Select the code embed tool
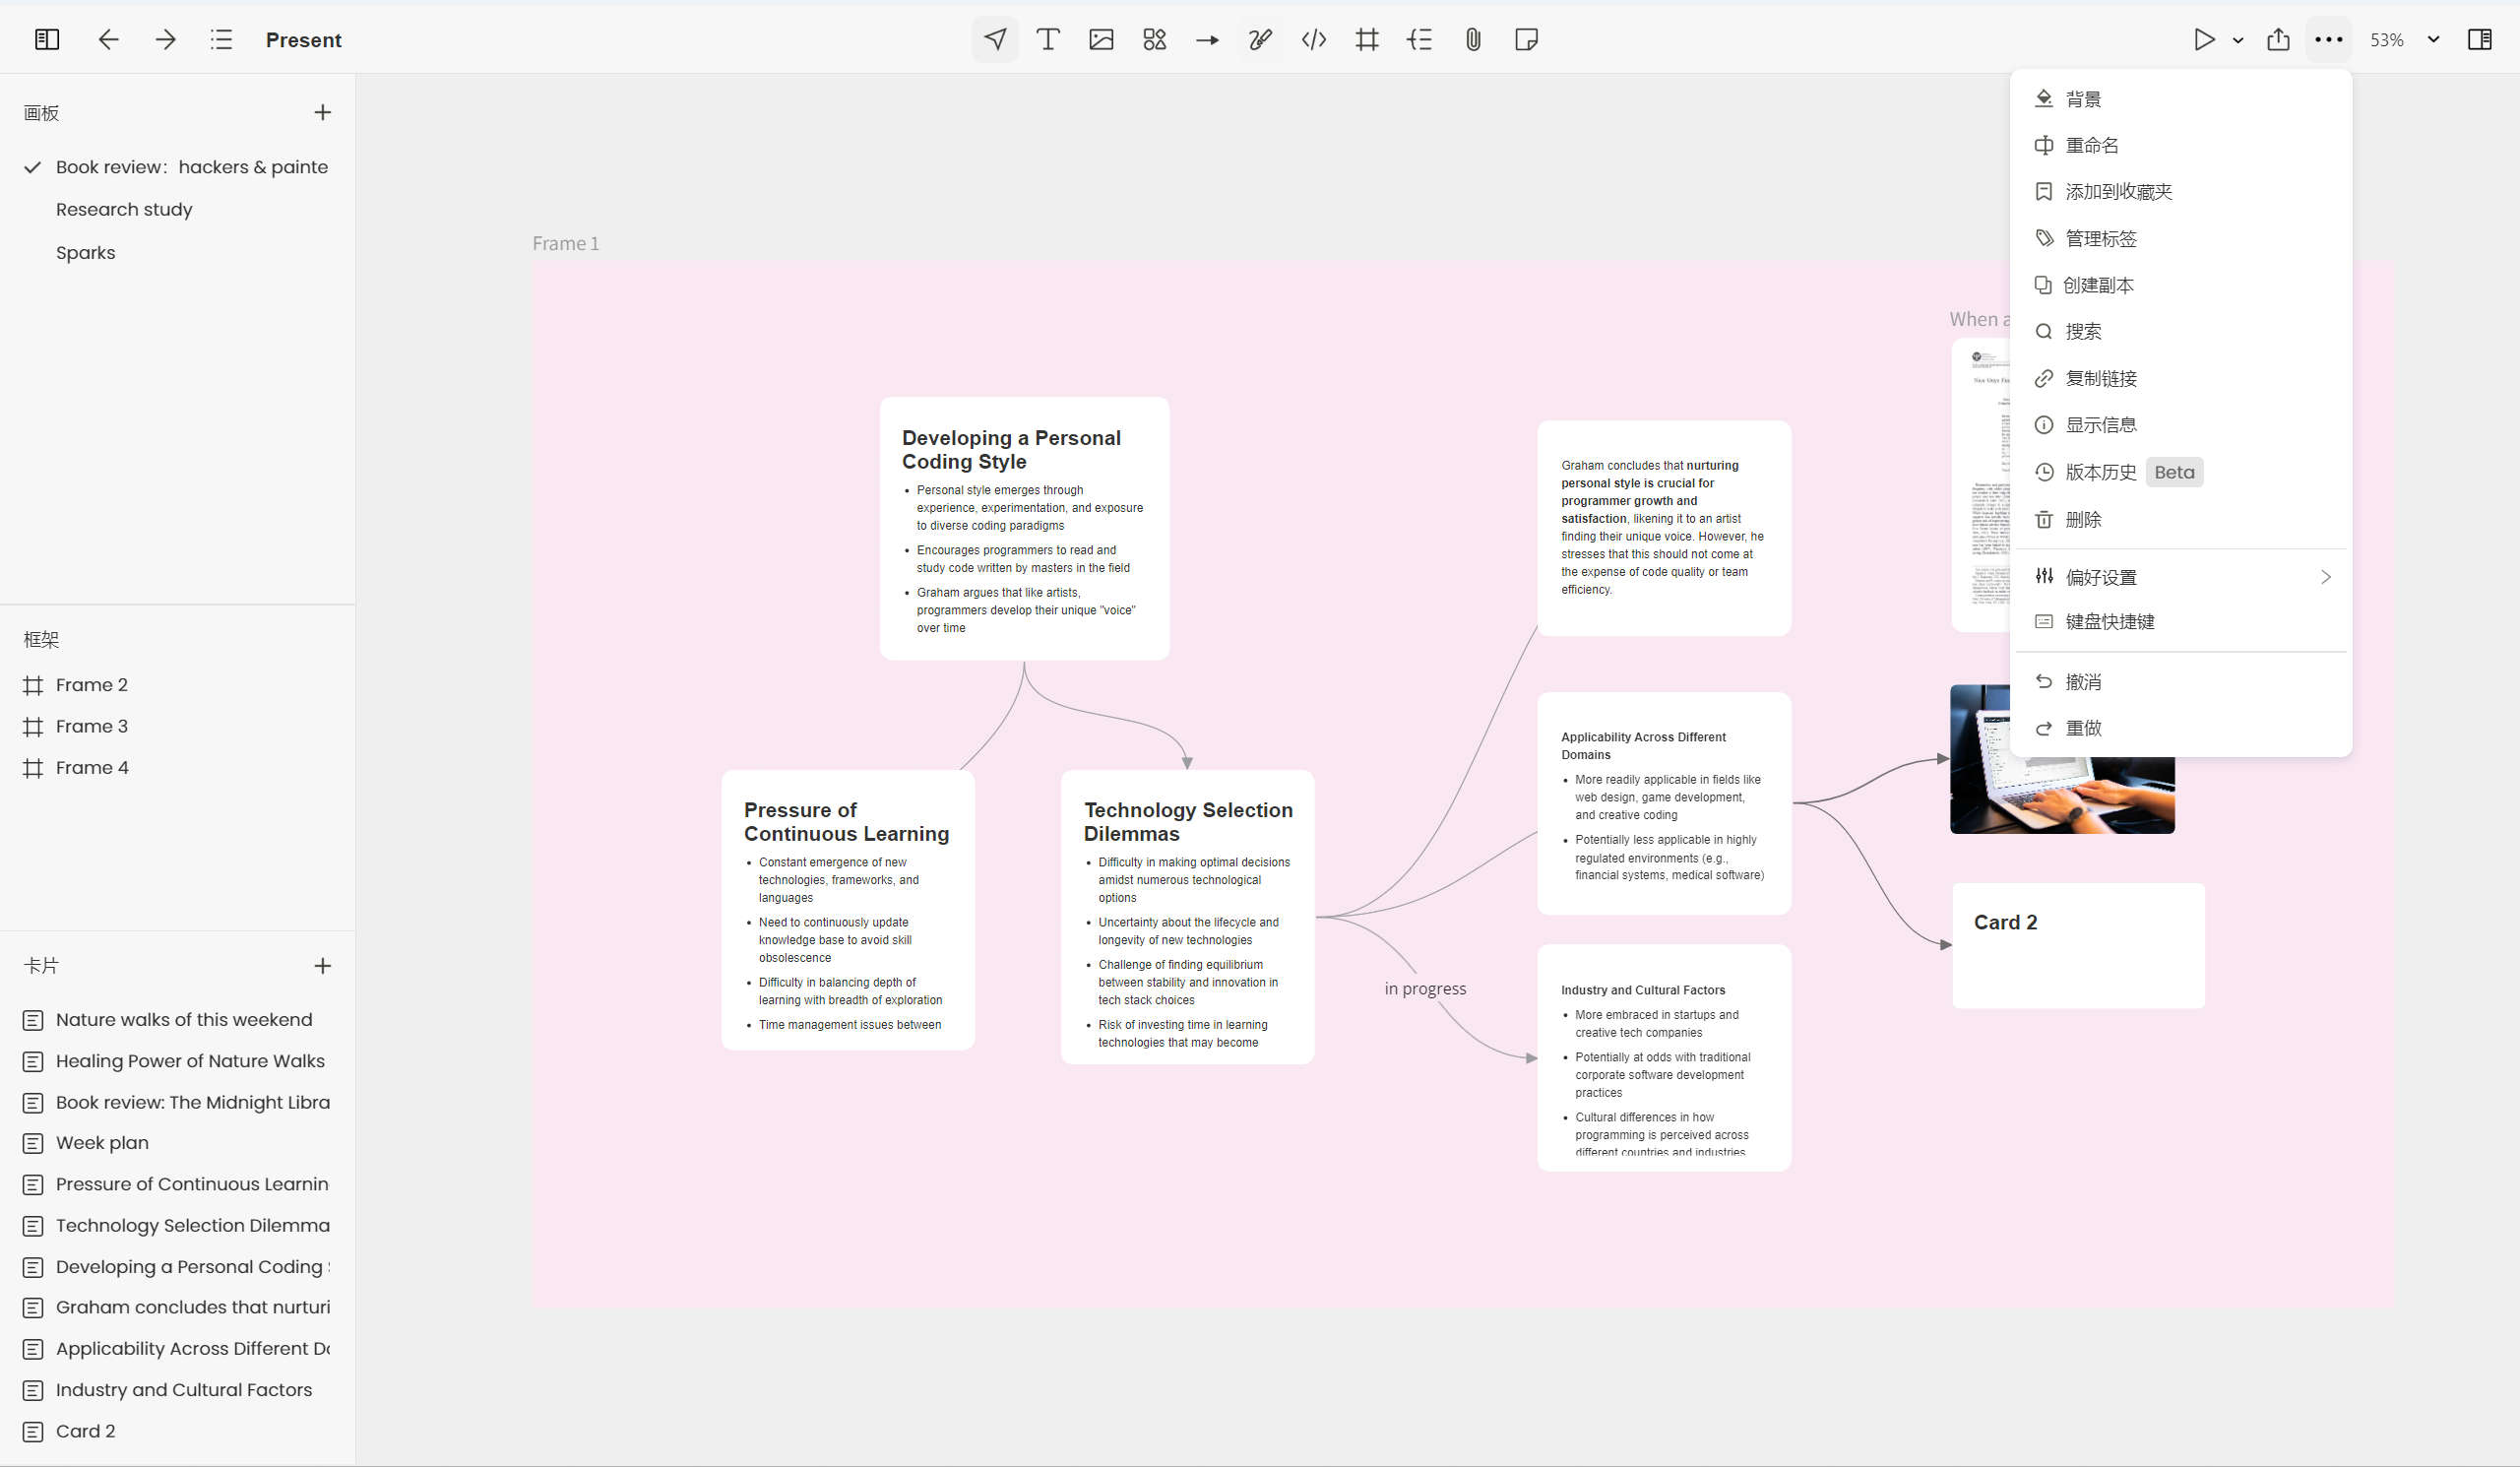2520x1467 pixels. [x=1314, y=39]
